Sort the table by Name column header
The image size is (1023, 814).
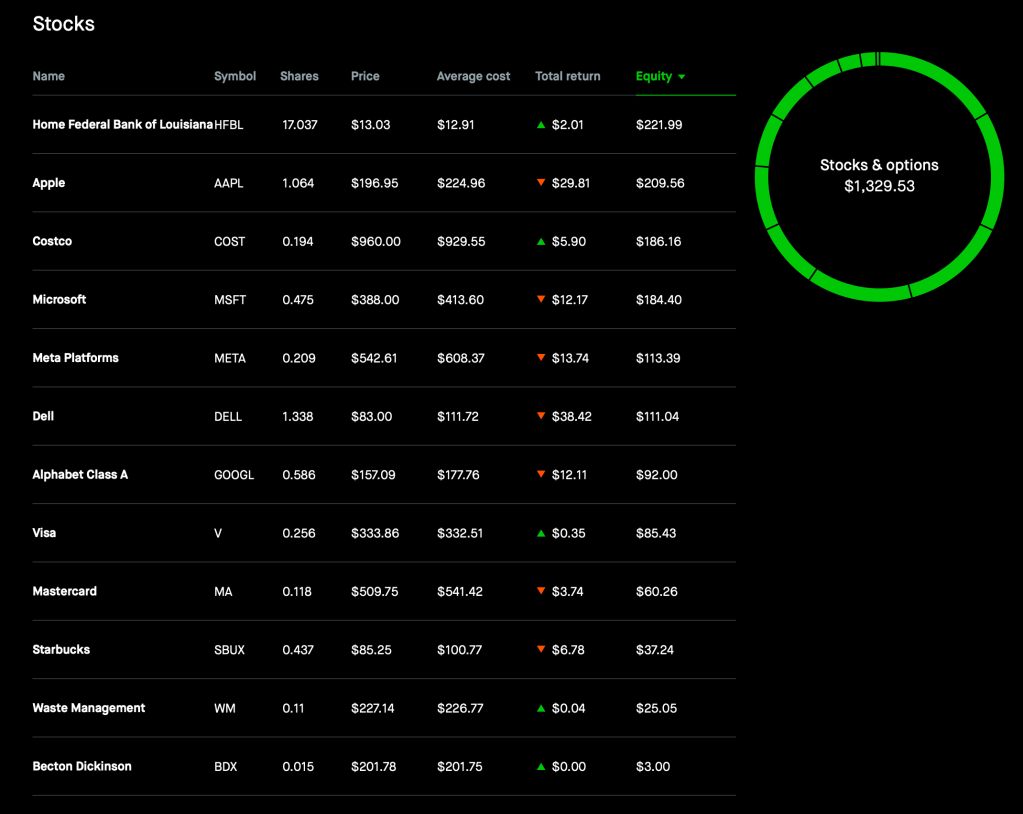48,76
